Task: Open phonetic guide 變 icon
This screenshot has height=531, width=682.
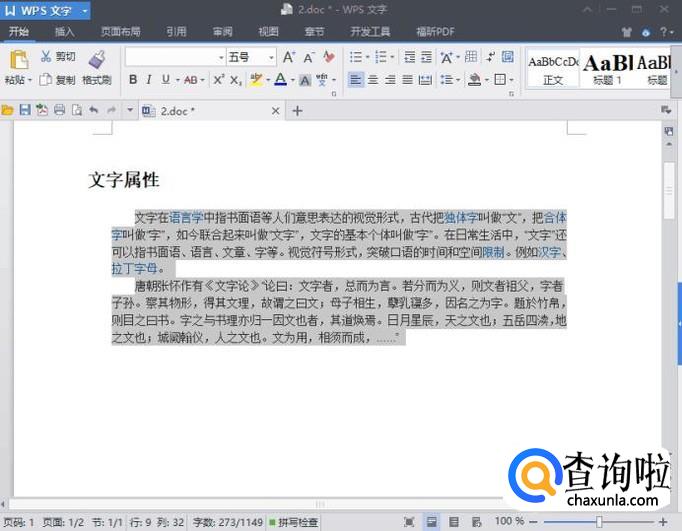Action: point(322,80)
